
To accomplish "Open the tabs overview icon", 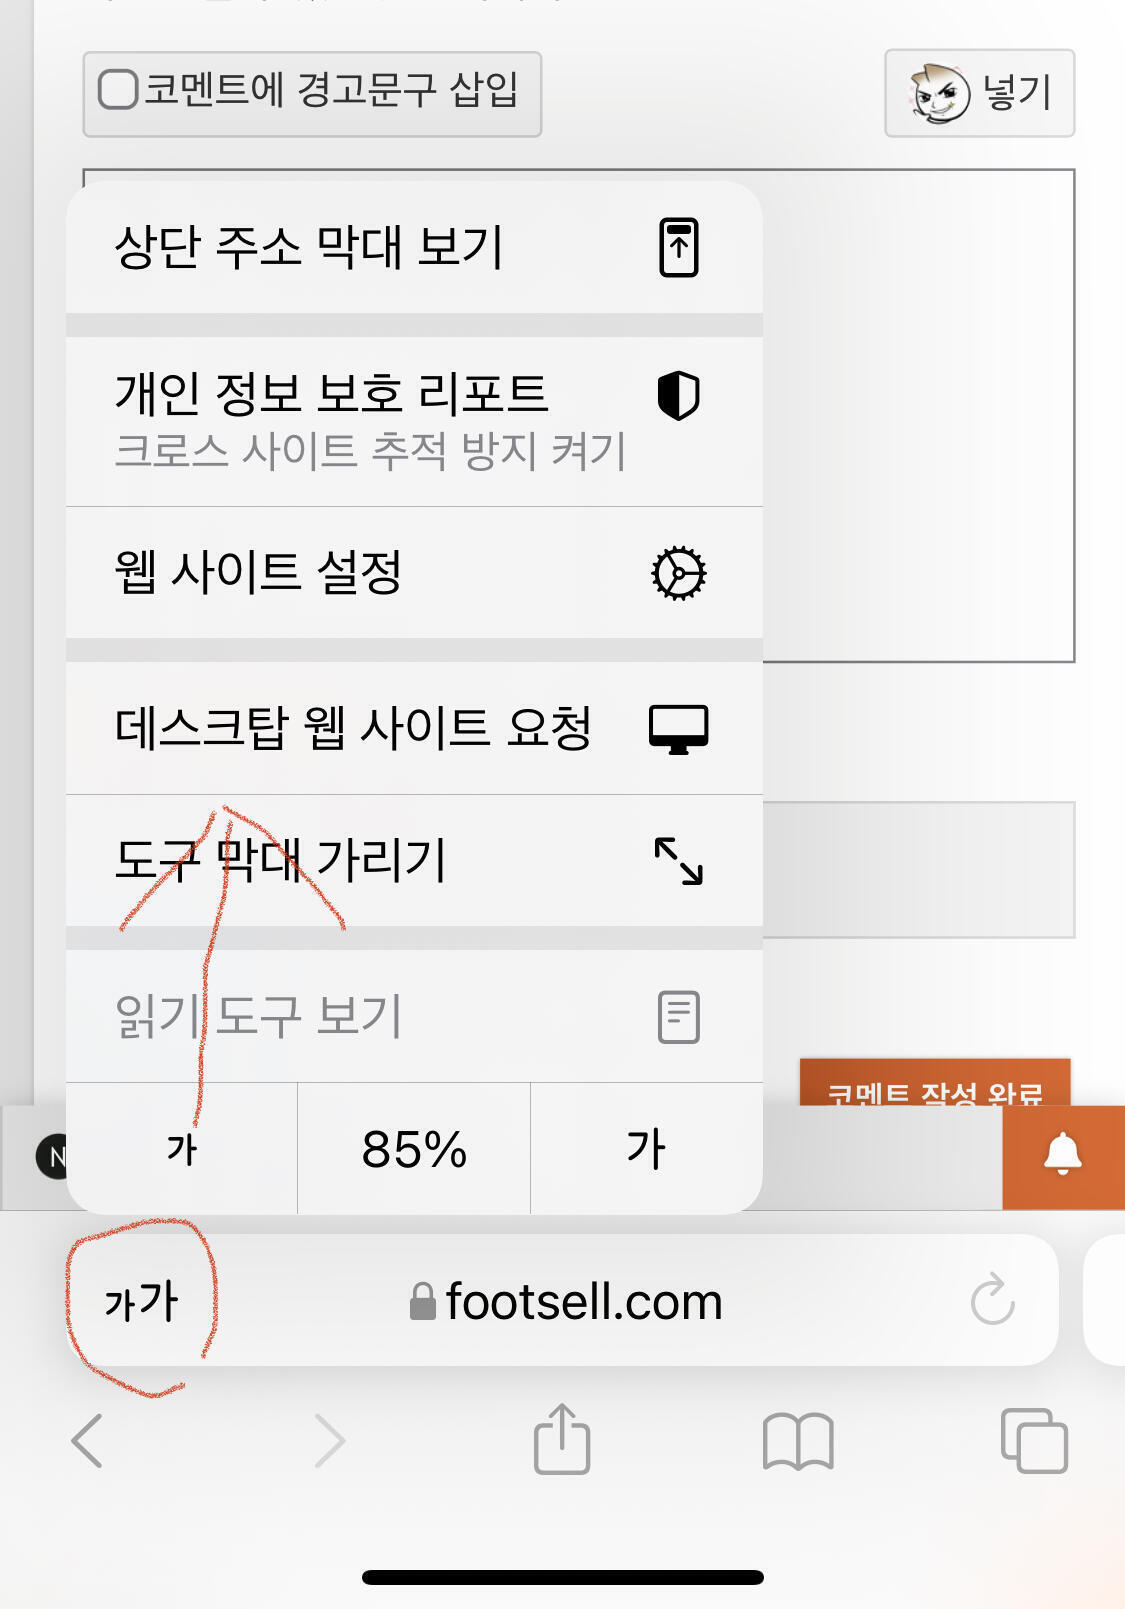I will (x=1034, y=1441).
